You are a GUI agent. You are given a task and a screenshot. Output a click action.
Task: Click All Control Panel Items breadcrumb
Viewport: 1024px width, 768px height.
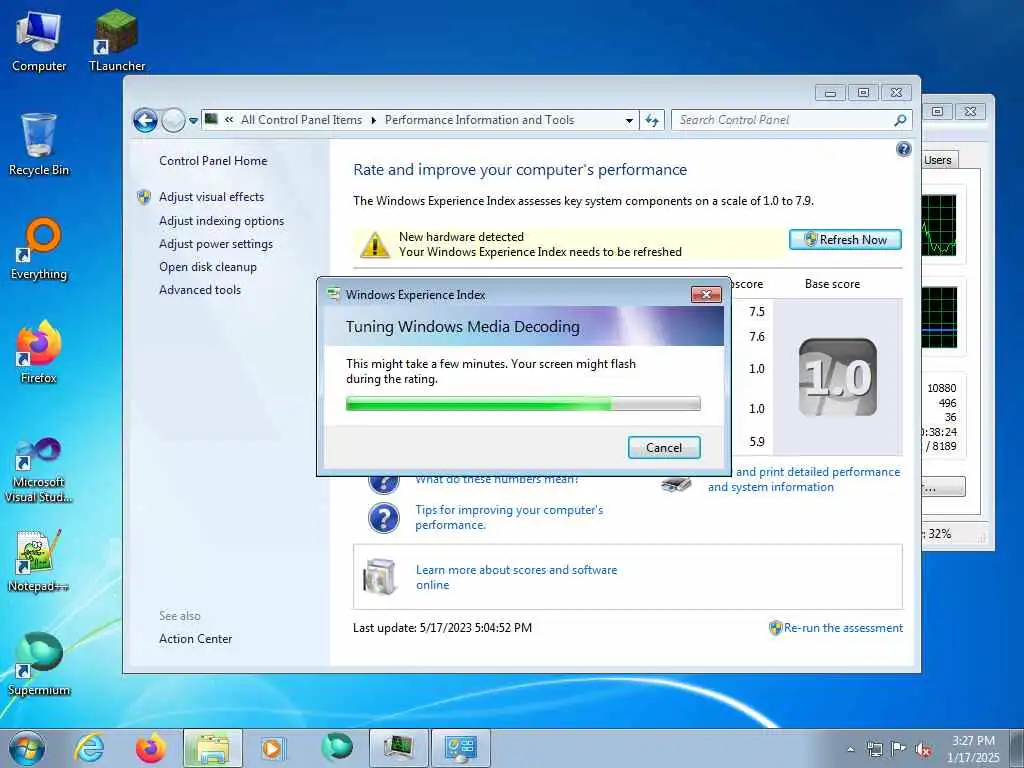pyautogui.click(x=301, y=120)
